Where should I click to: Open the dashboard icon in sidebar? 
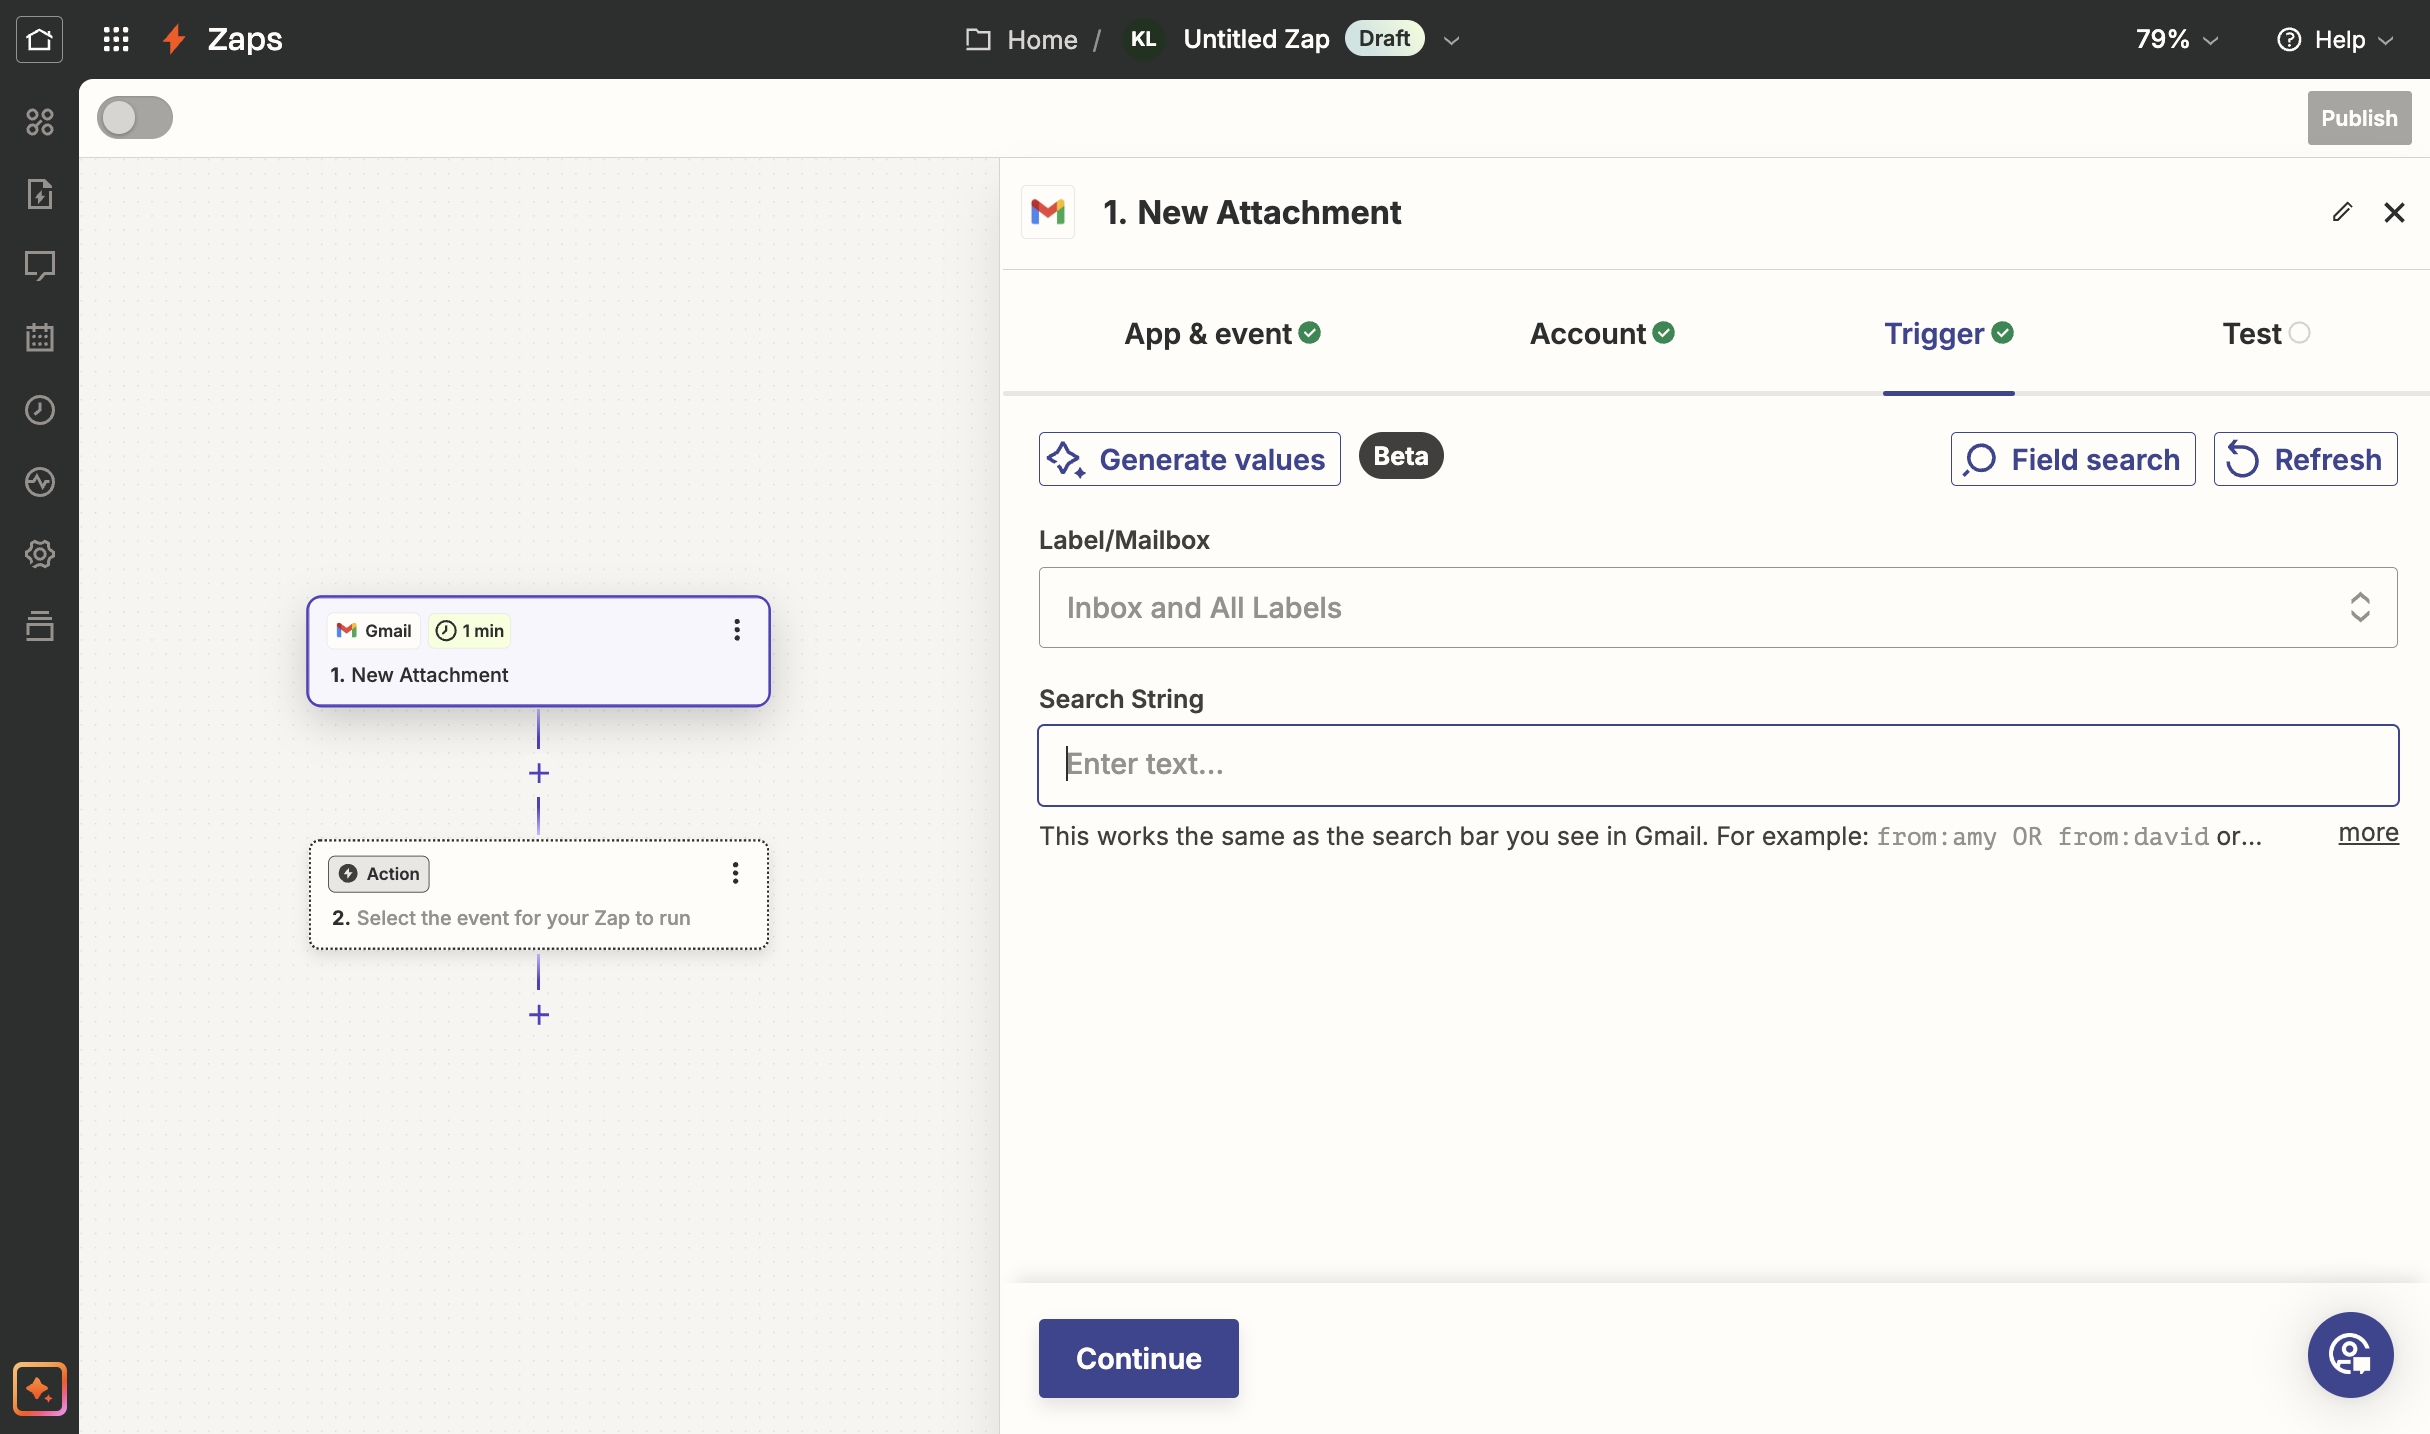pyautogui.click(x=39, y=122)
